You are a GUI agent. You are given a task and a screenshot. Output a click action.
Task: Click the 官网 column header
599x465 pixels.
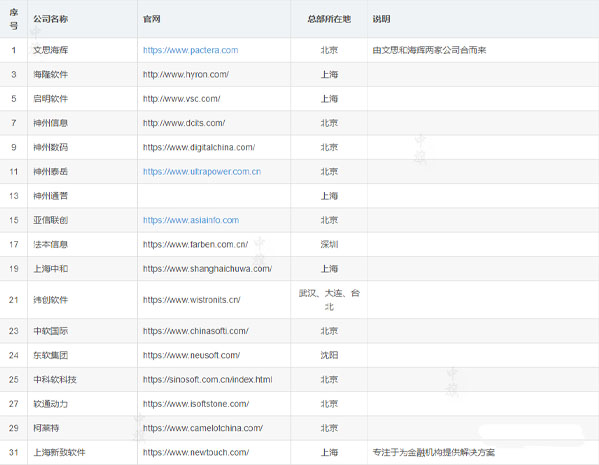point(151,19)
